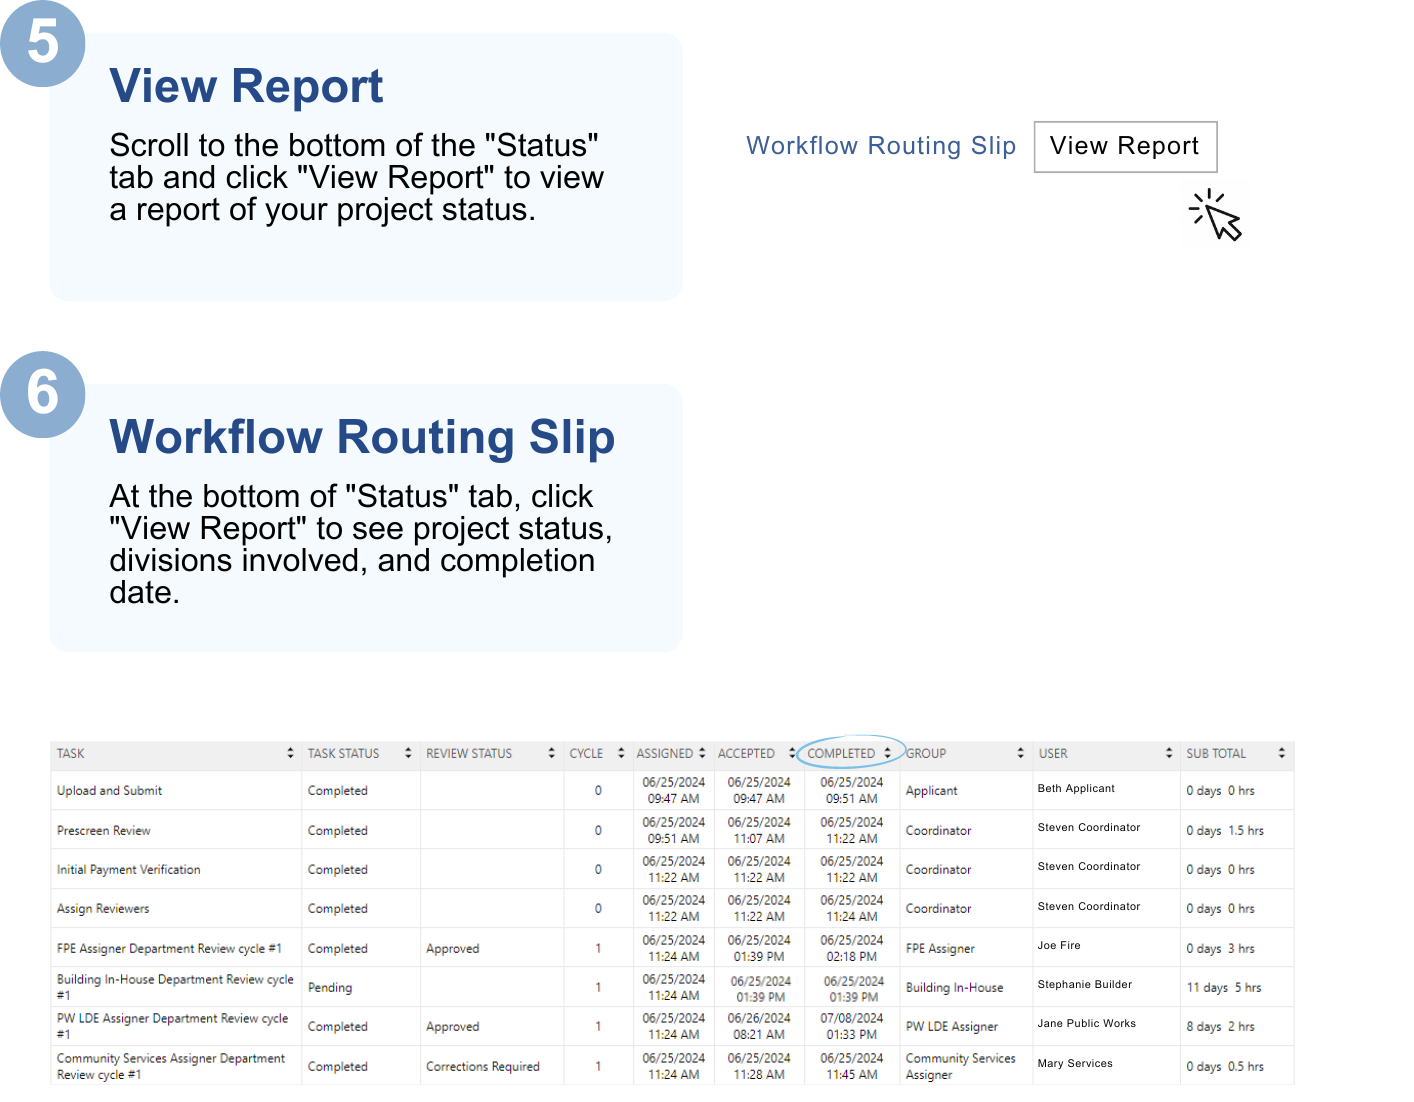1414x1102 pixels.
Task: Click Approved in the PW LDE Assigner row
Action: (453, 1027)
